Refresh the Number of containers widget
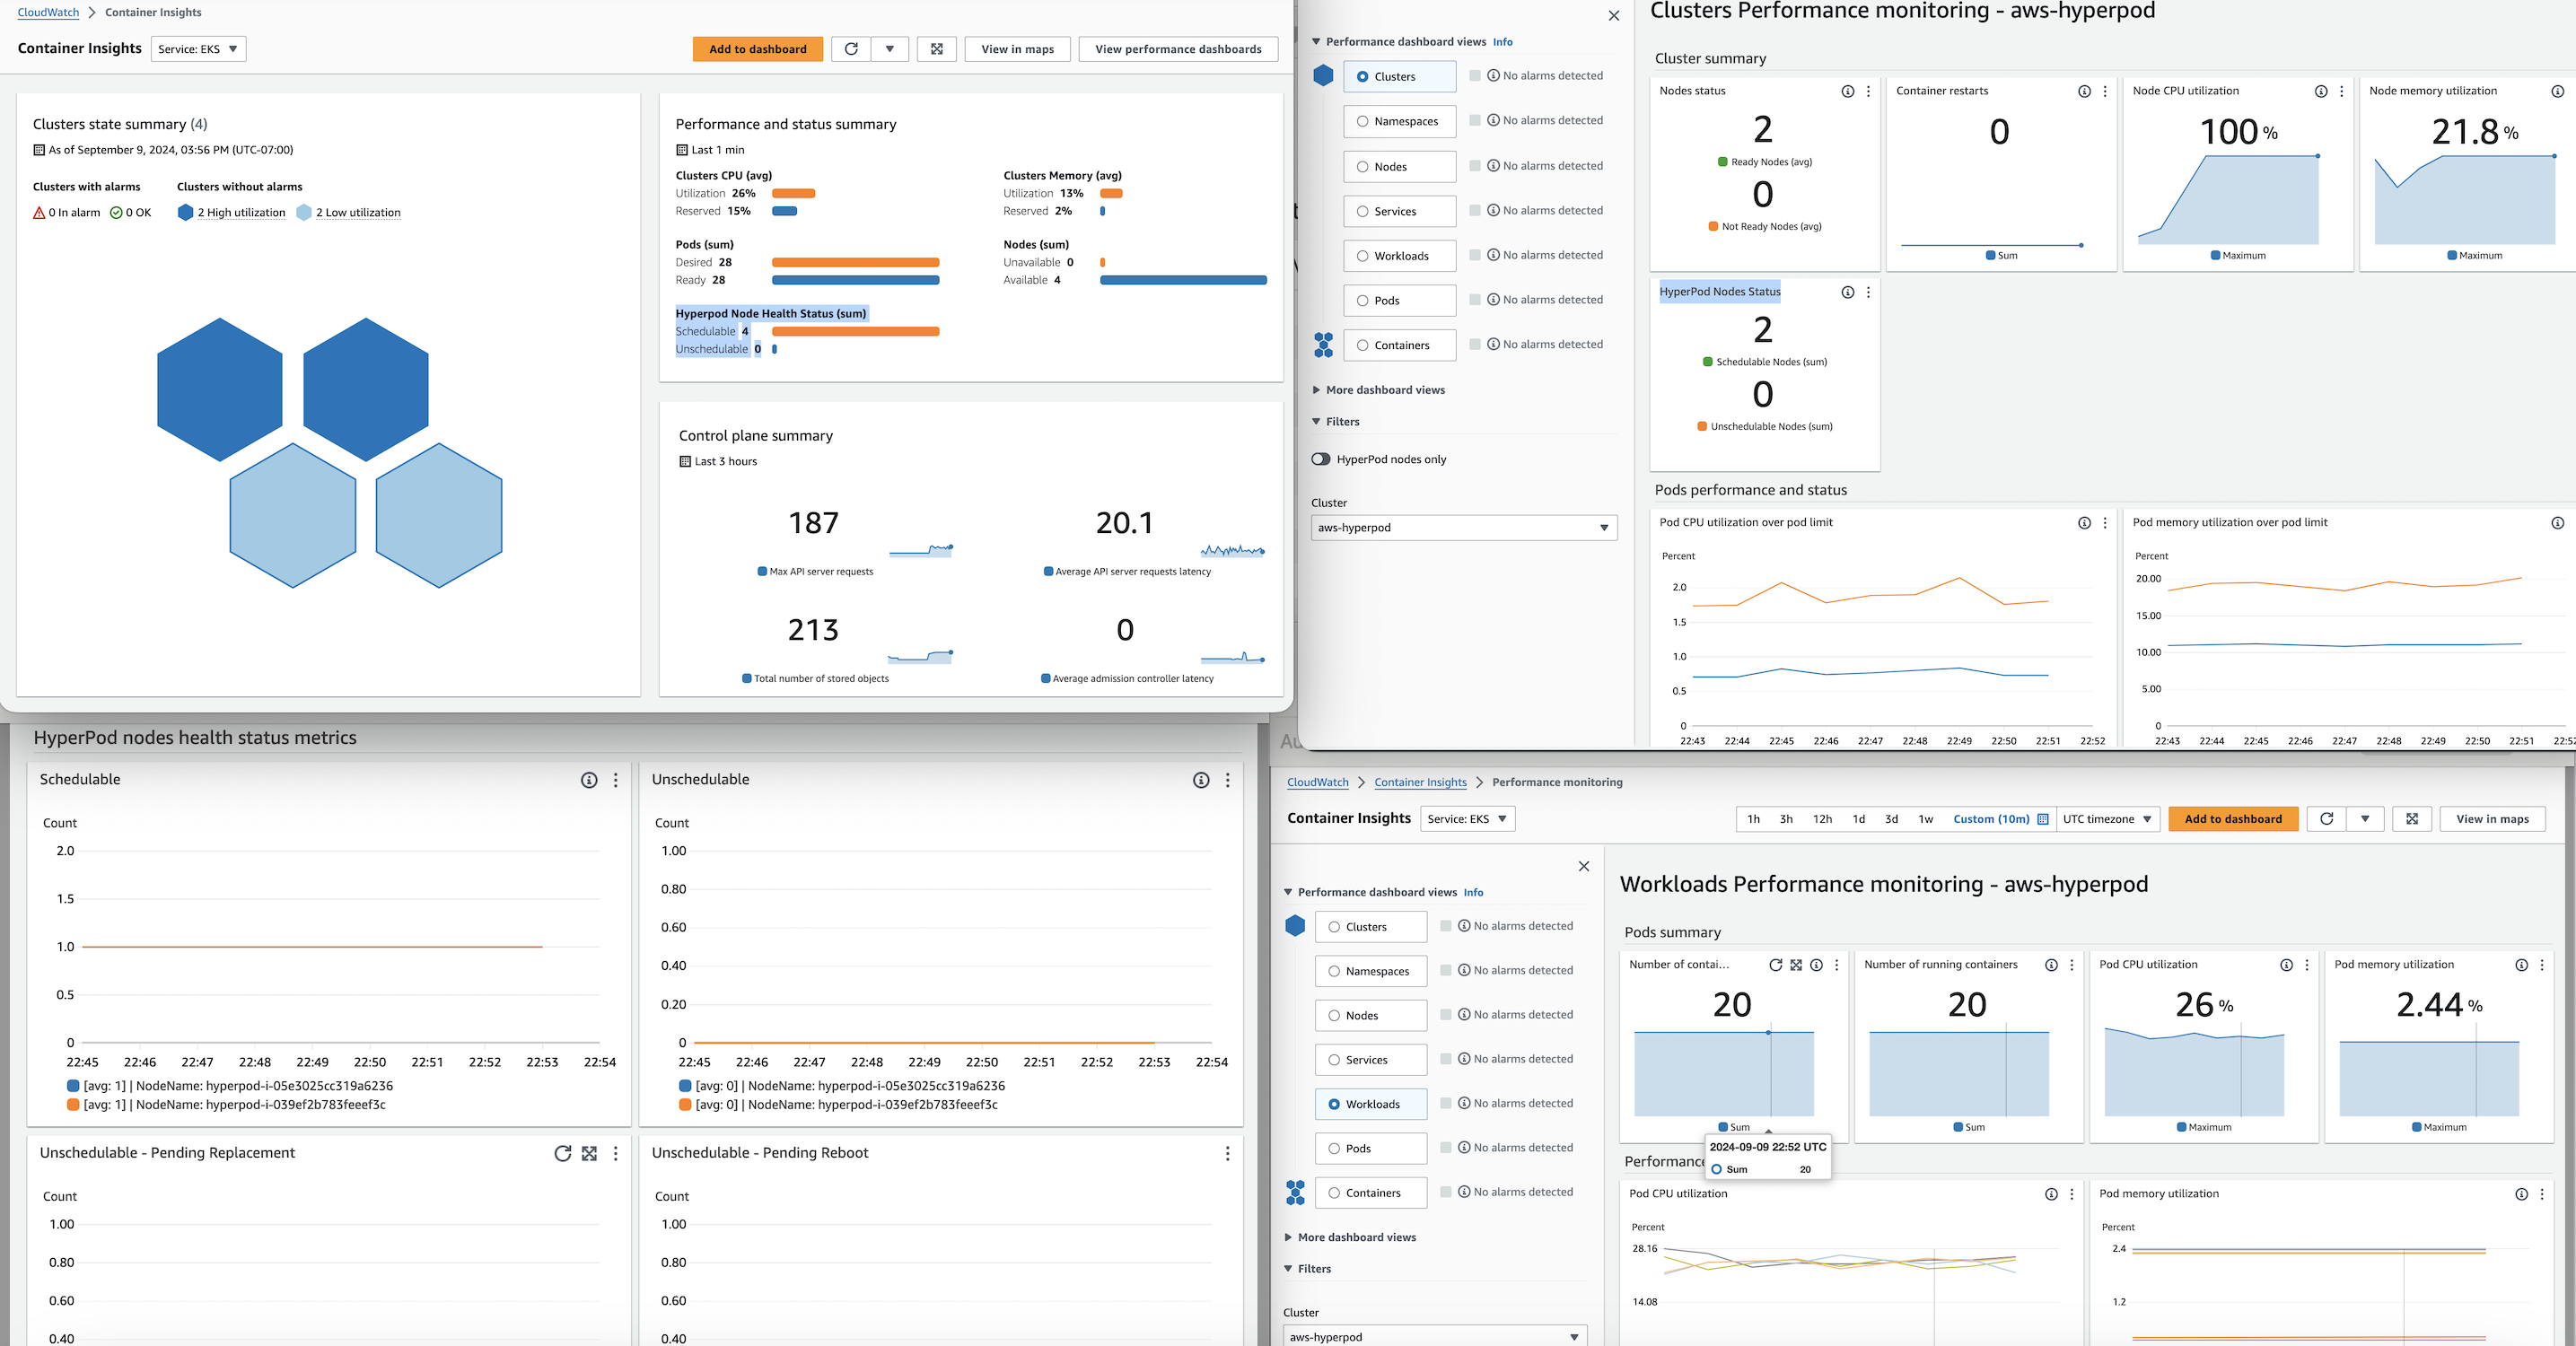The width and height of the screenshot is (2576, 1346). pos(1776,965)
